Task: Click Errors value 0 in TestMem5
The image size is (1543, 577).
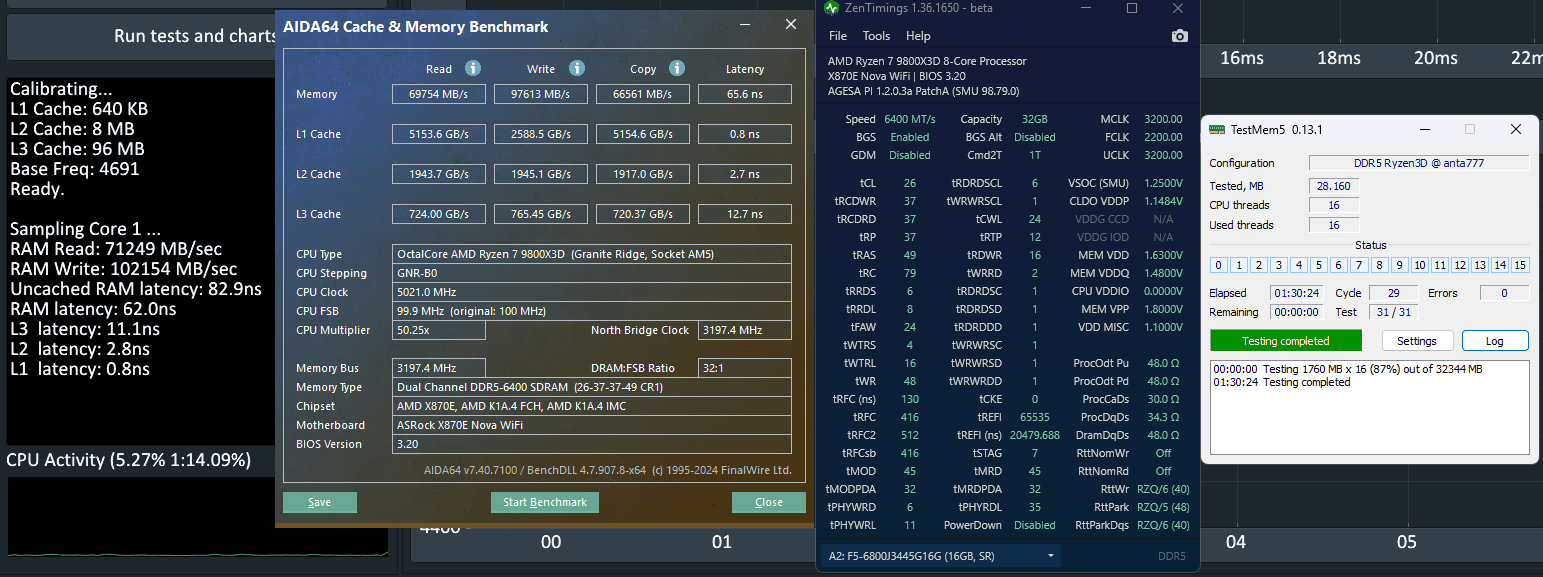Action: click(1504, 293)
